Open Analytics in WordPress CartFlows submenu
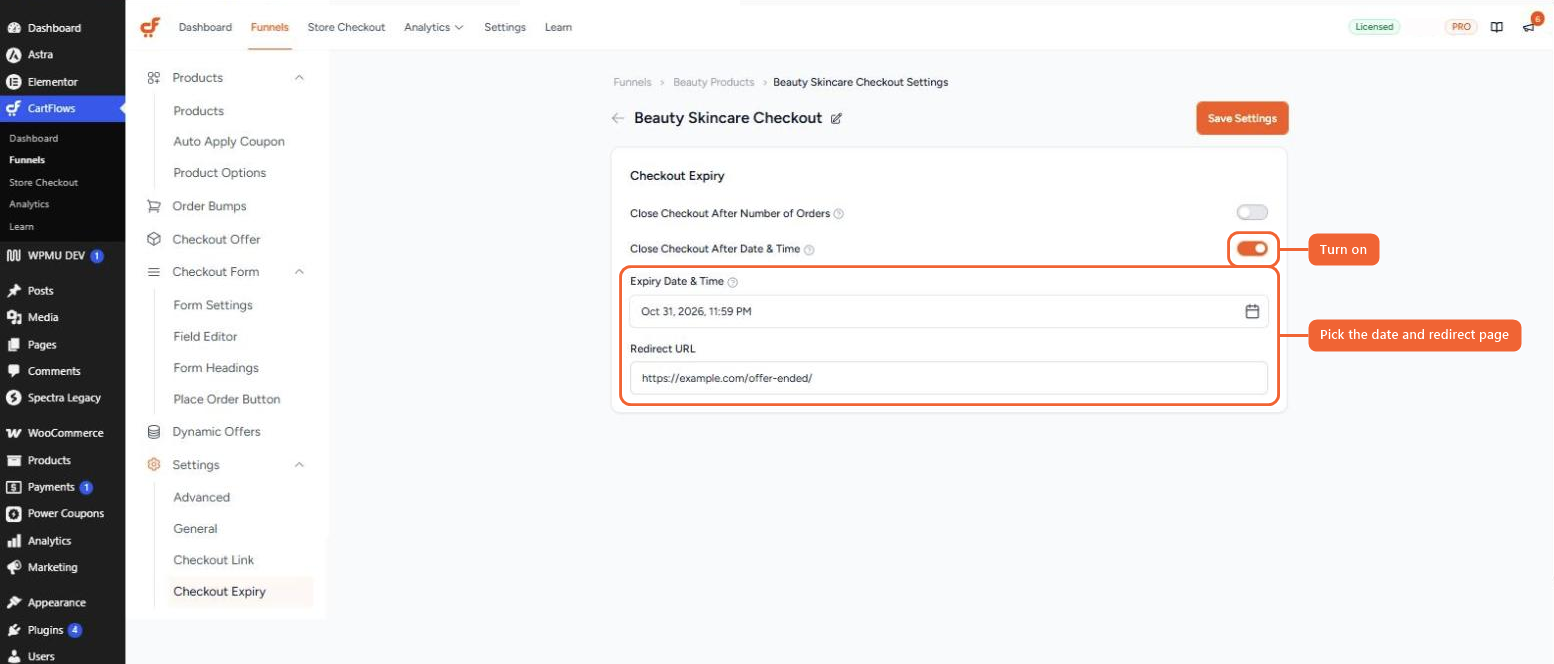 pos(29,204)
